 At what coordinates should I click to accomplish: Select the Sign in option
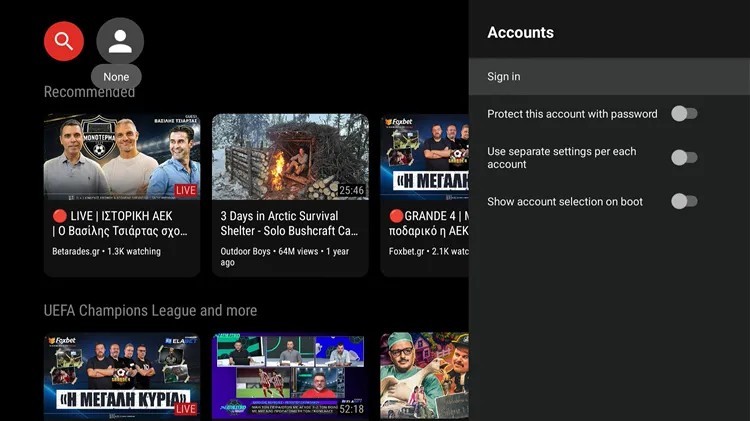609,77
